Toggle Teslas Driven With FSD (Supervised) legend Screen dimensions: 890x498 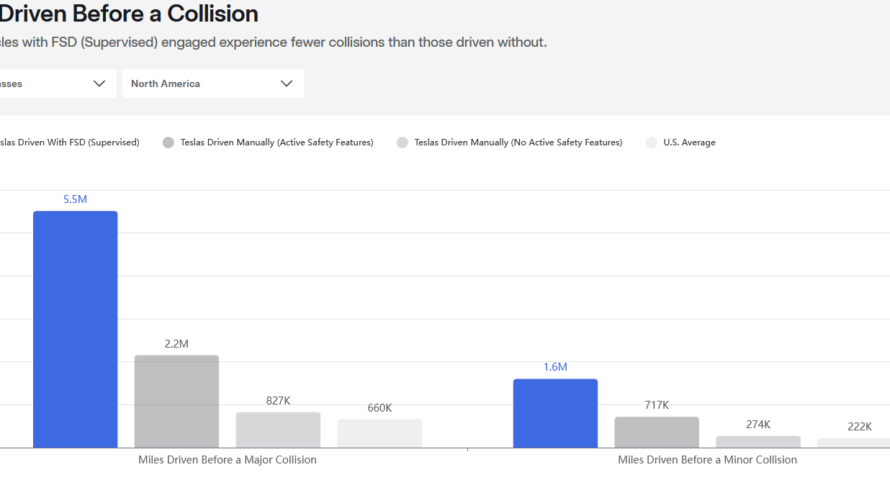click(x=69, y=143)
